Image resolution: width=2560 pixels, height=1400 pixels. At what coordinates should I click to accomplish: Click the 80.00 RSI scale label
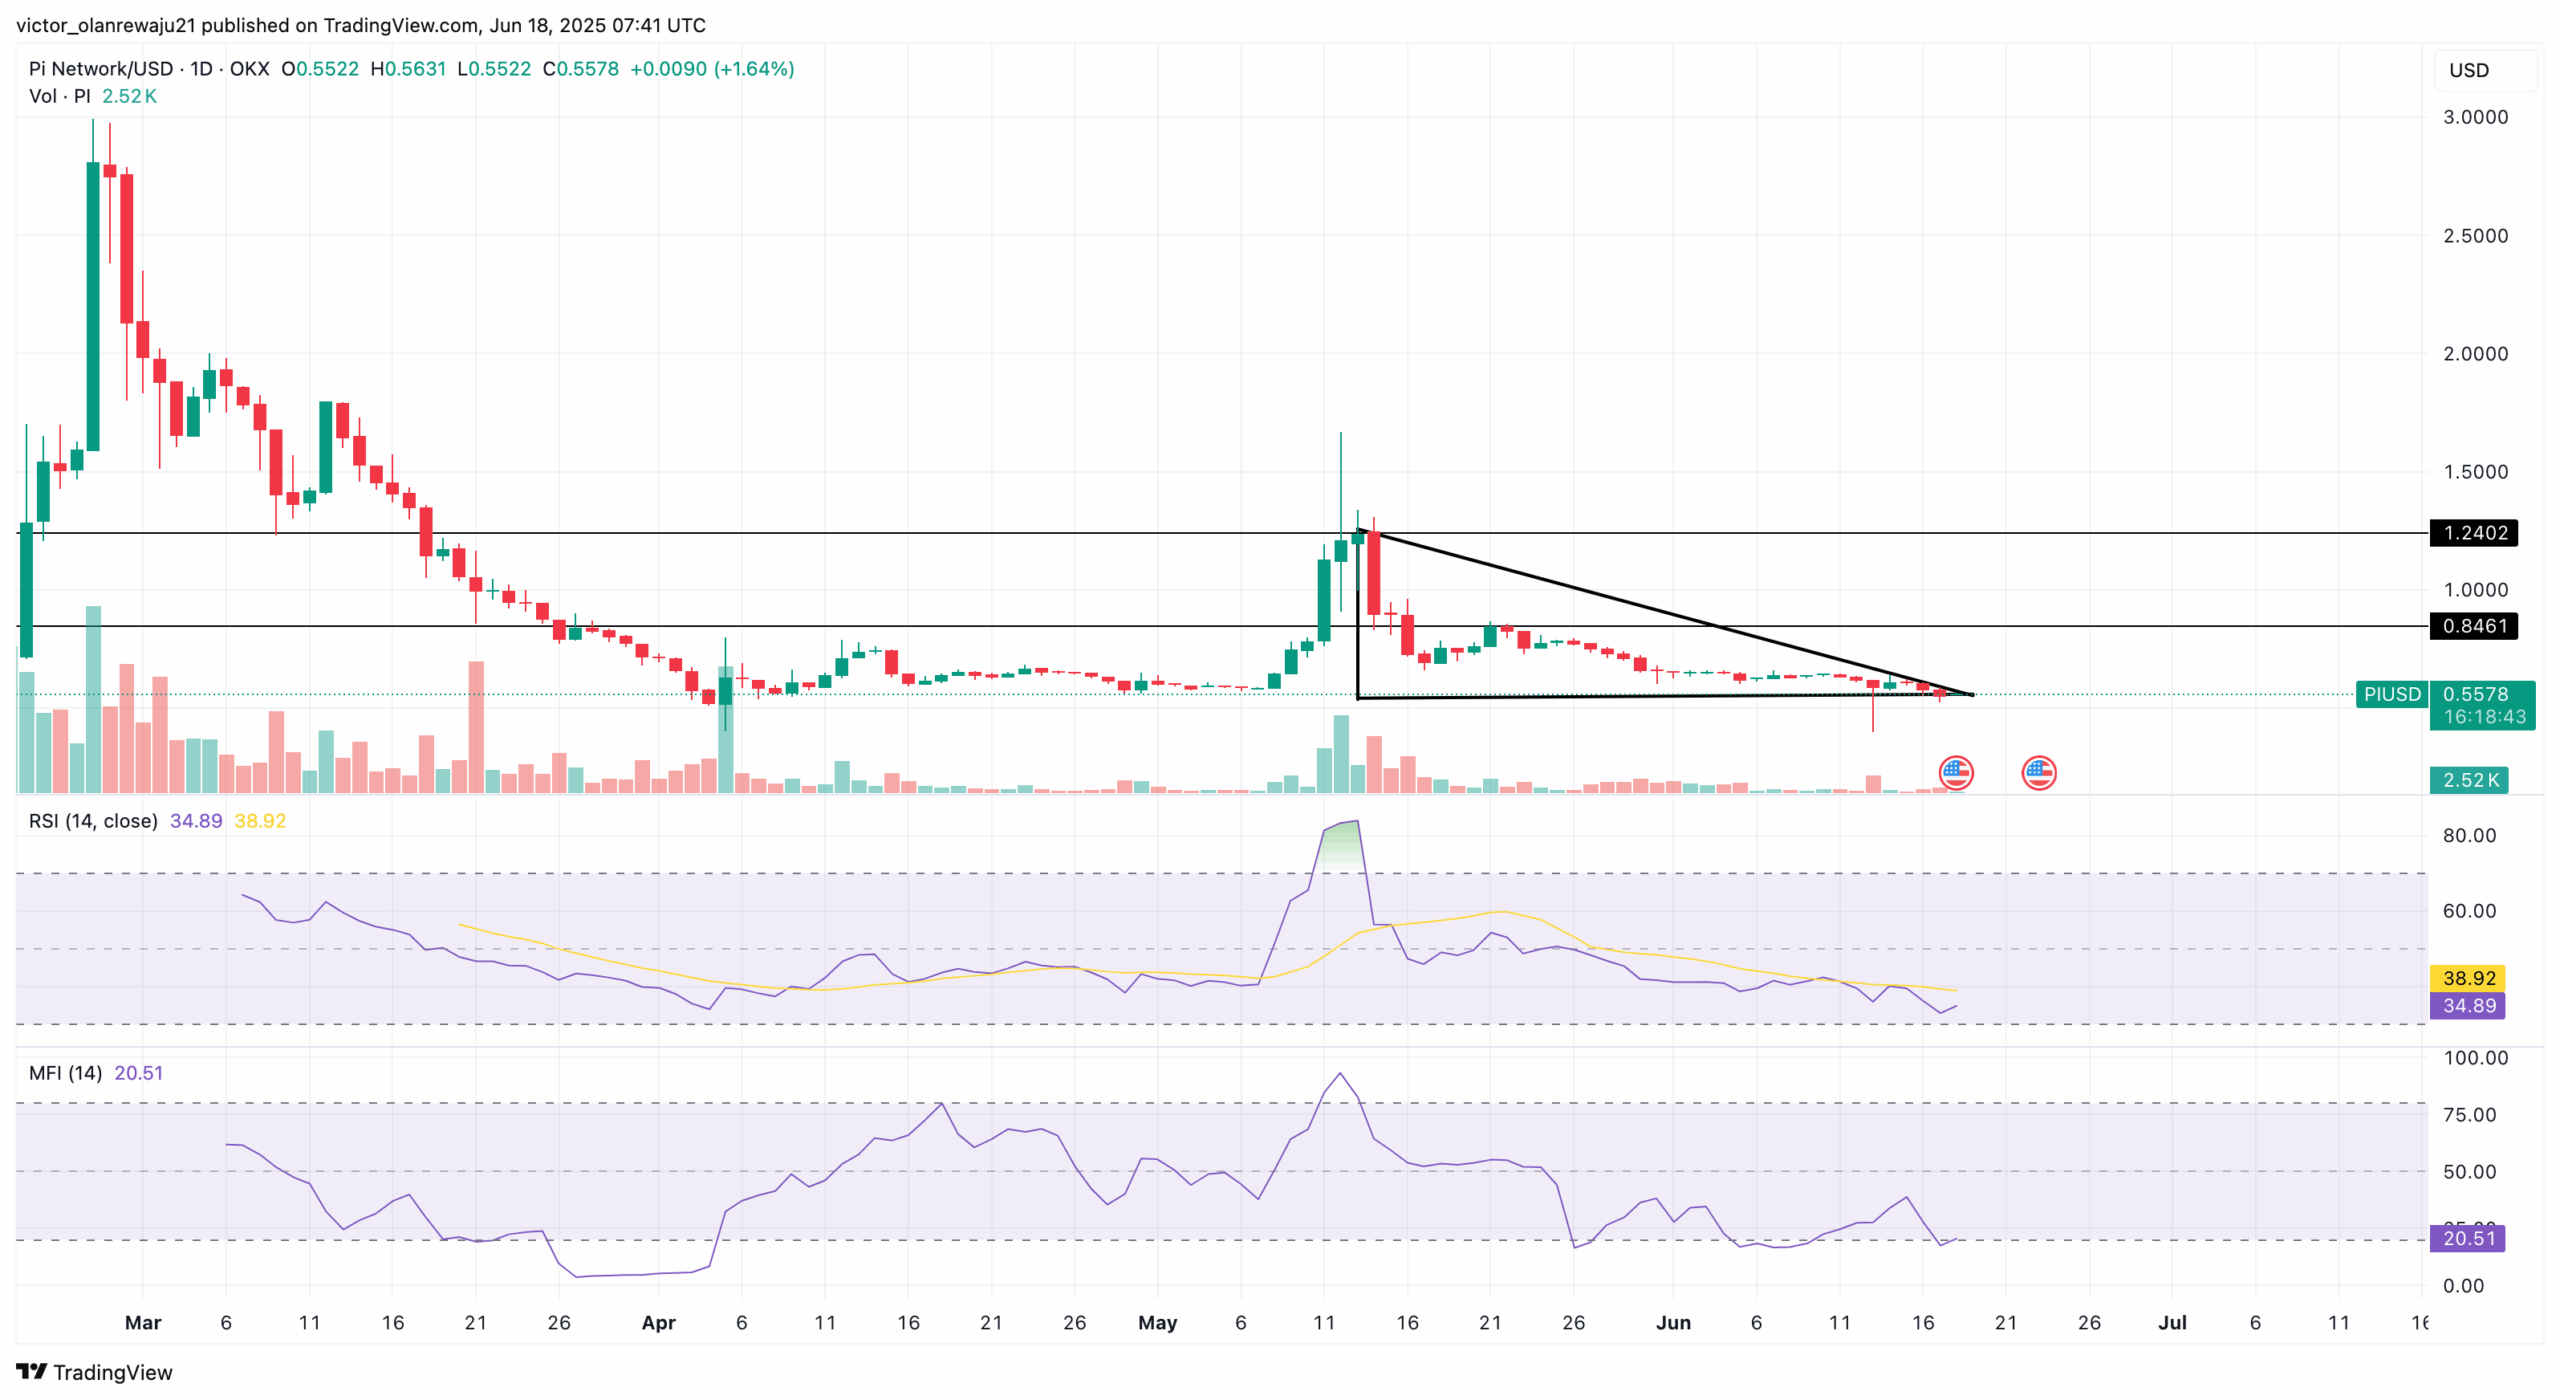tap(2469, 836)
